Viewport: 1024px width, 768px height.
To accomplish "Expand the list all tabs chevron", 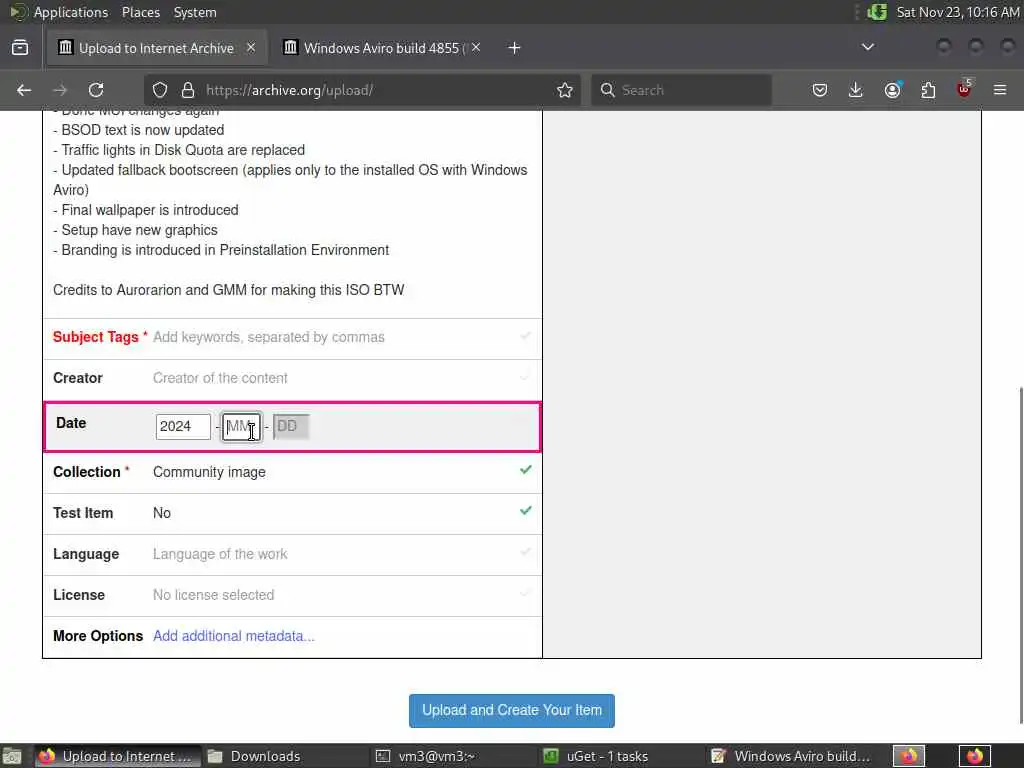I will tap(868, 47).
